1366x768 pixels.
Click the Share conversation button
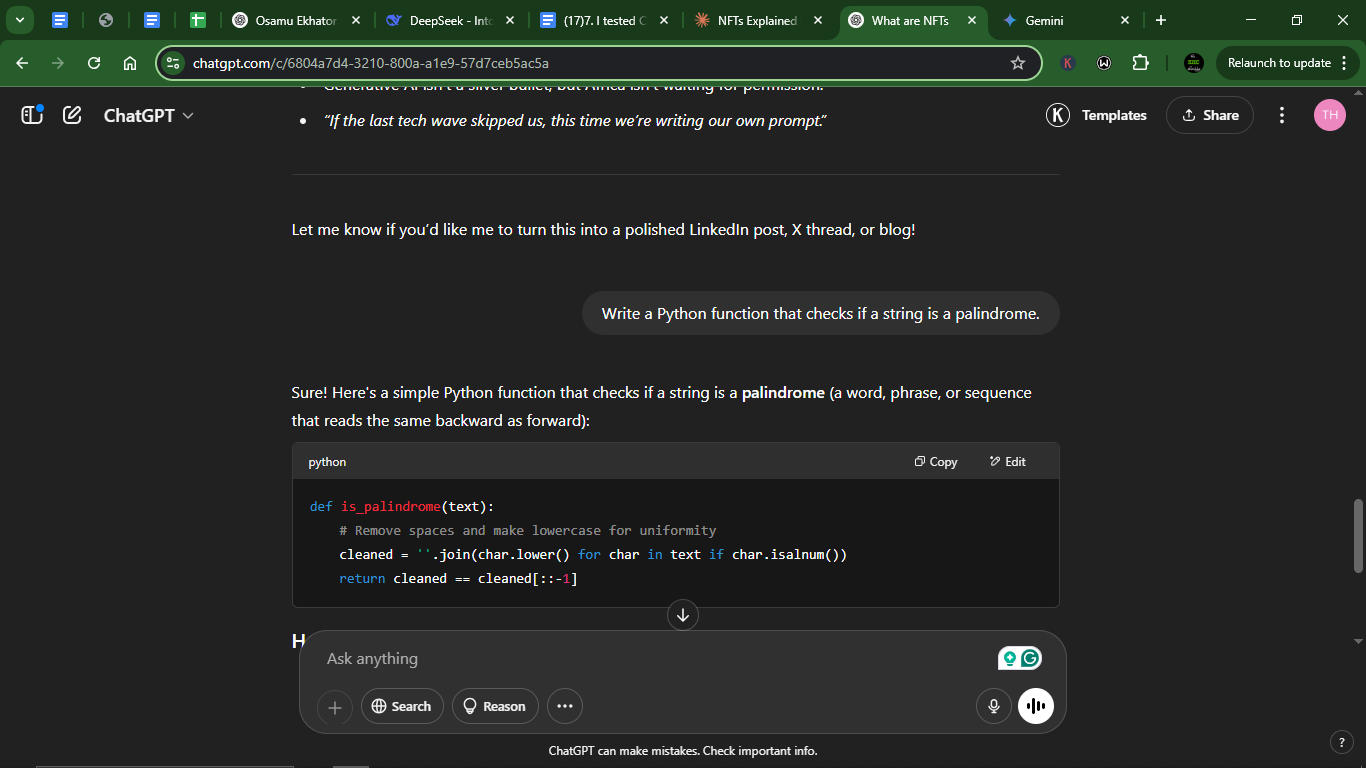click(1210, 115)
